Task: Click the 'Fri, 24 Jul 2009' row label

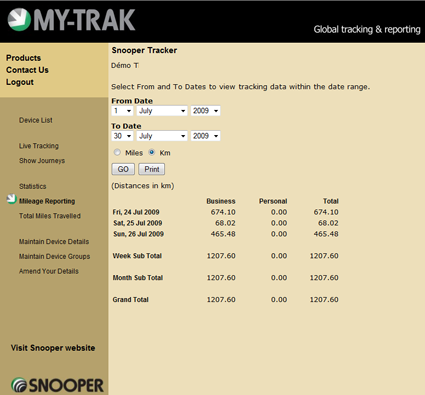Action: pyautogui.click(x=136, y=212)
